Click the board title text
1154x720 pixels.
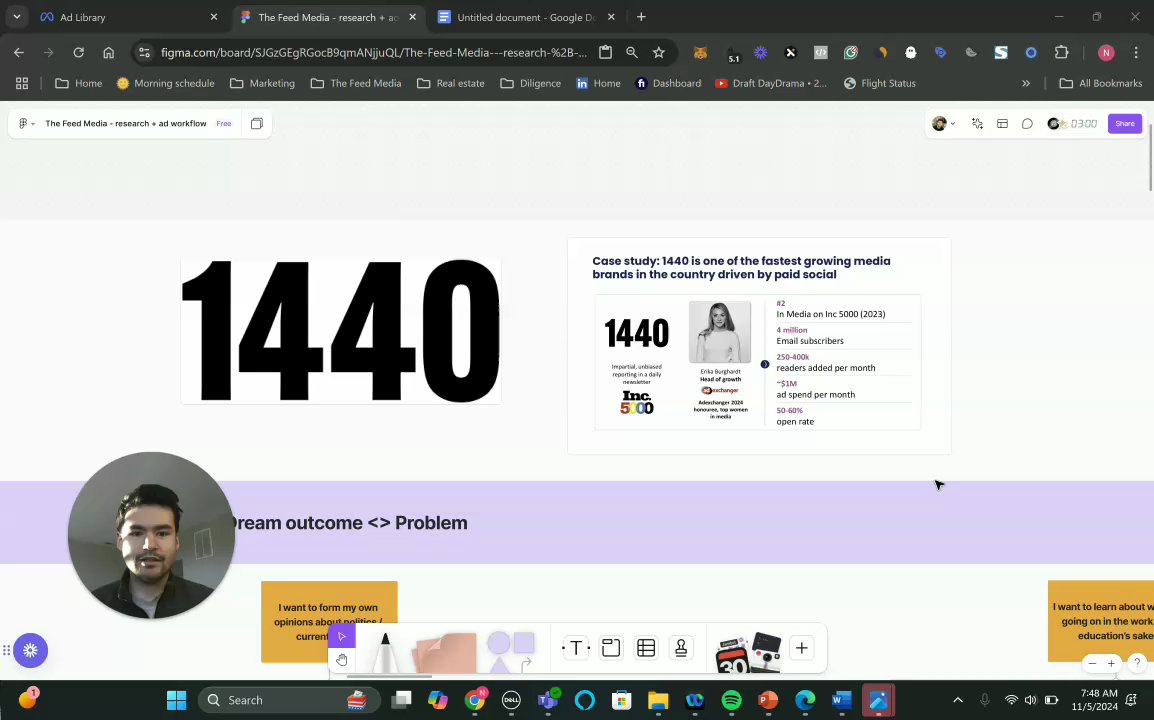[126, 124]
